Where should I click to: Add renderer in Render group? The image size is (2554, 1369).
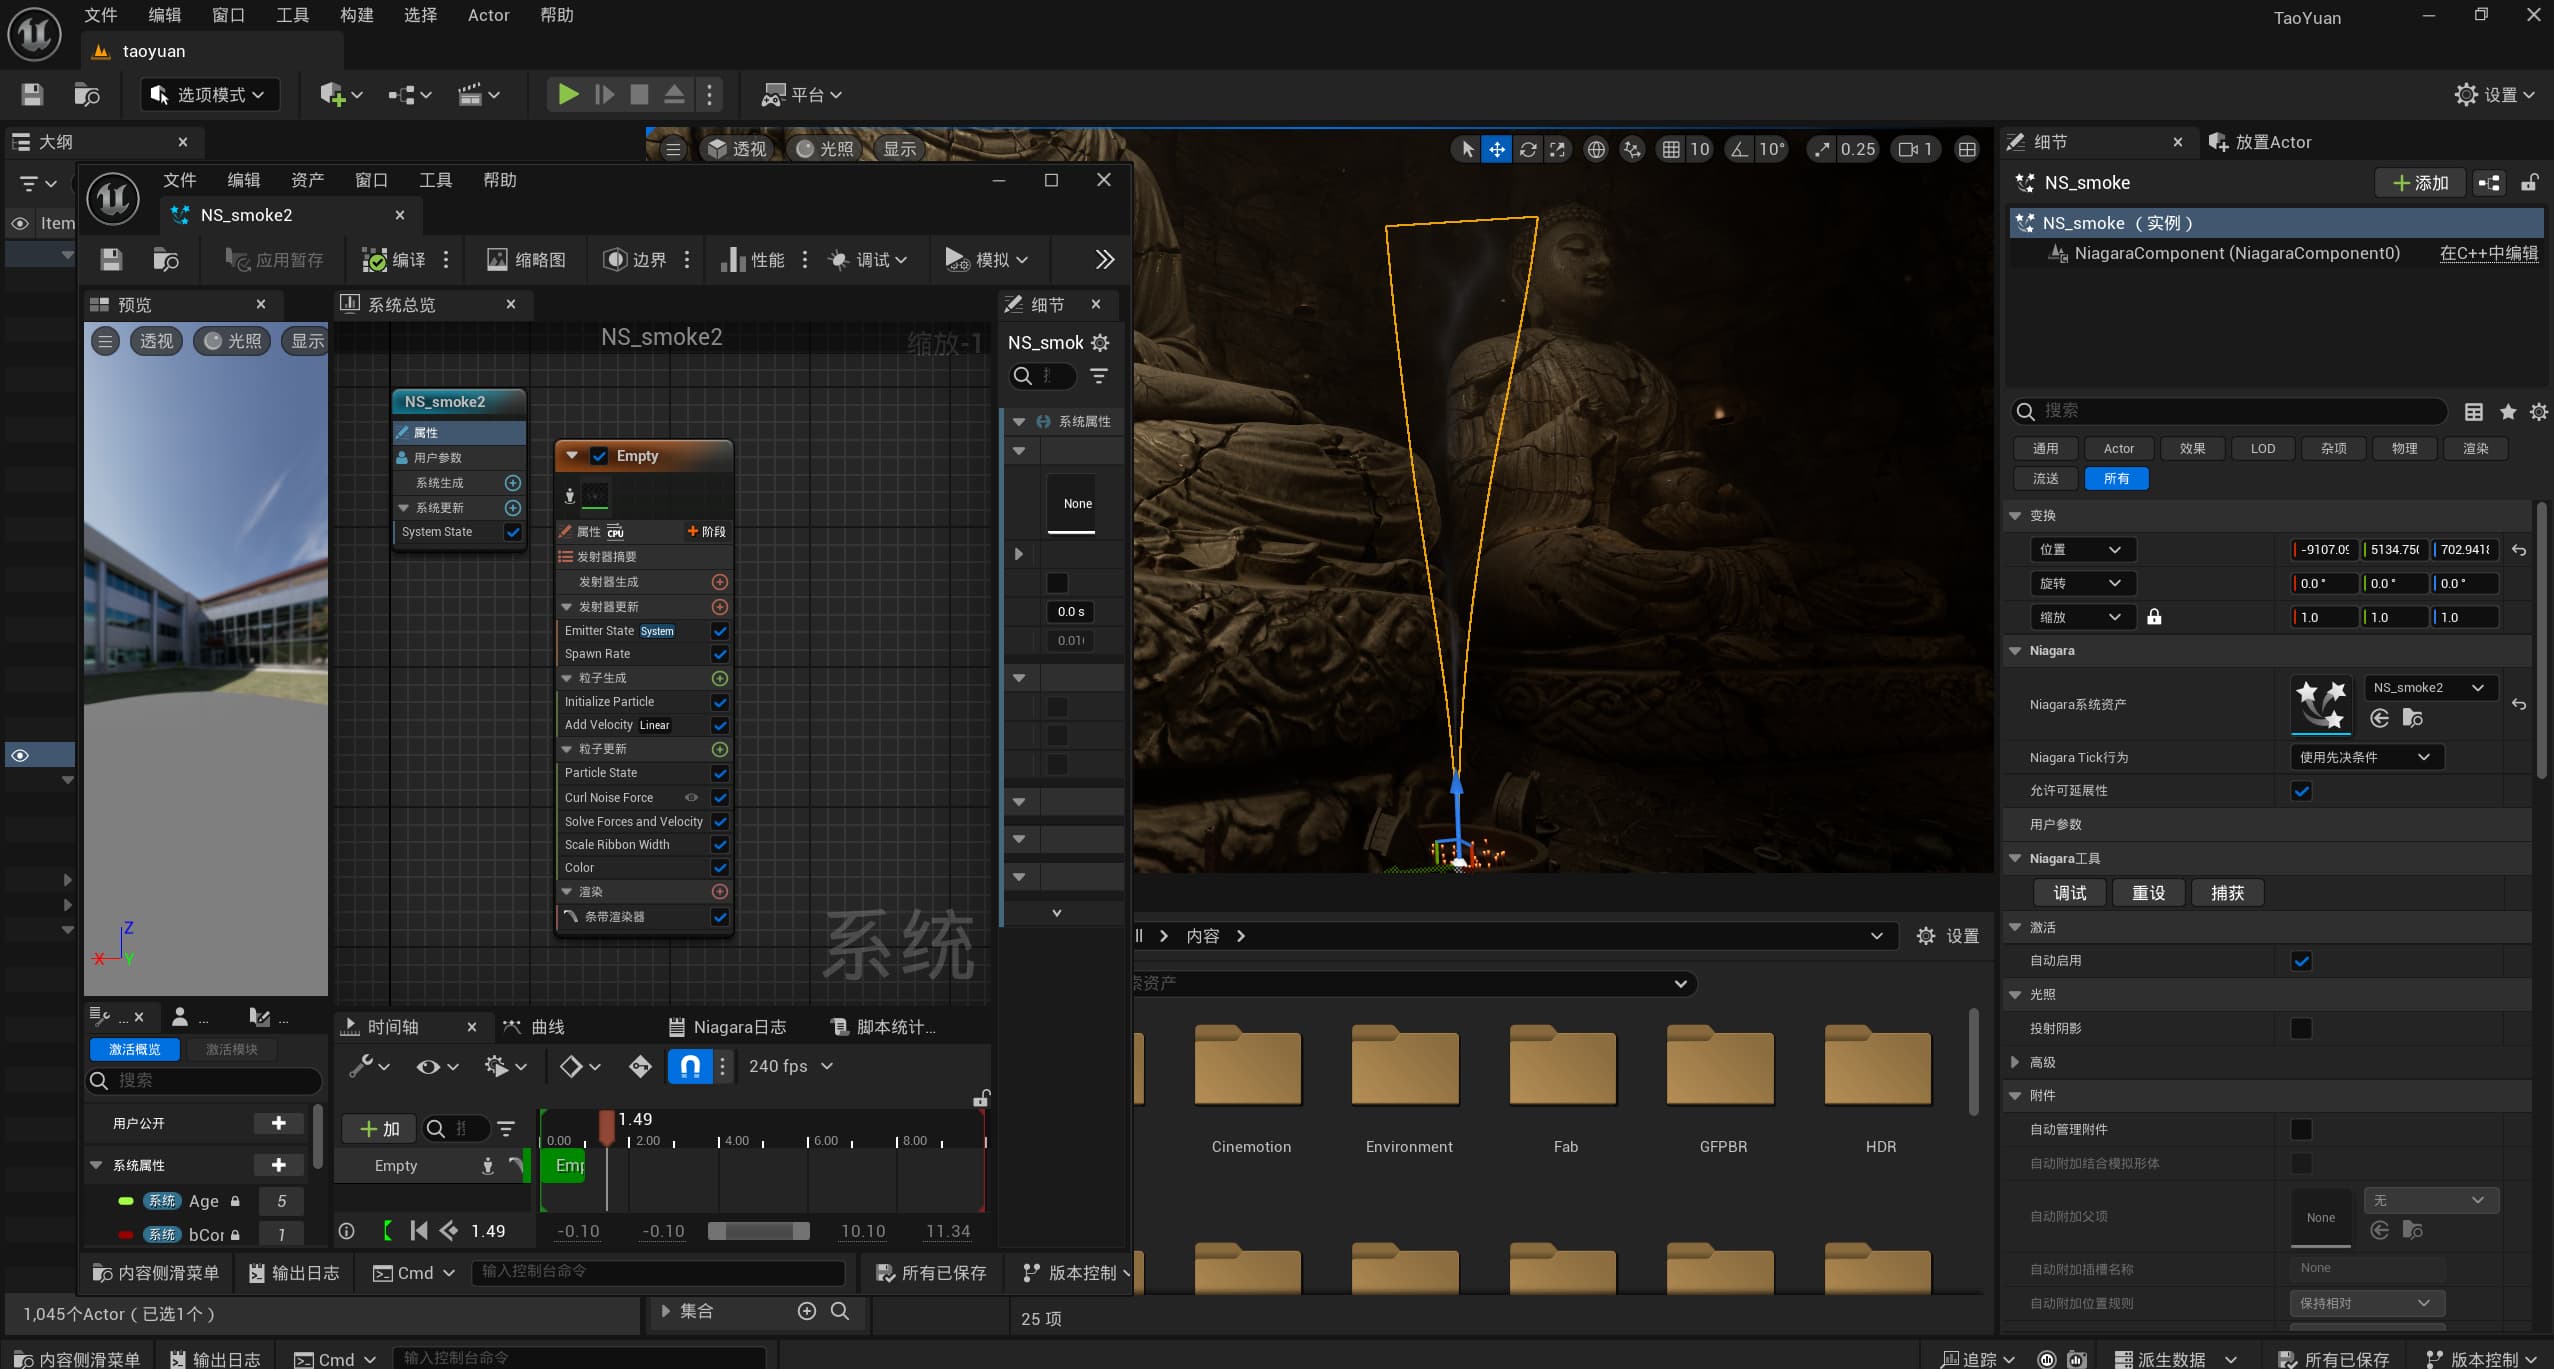tap(719, 892)
